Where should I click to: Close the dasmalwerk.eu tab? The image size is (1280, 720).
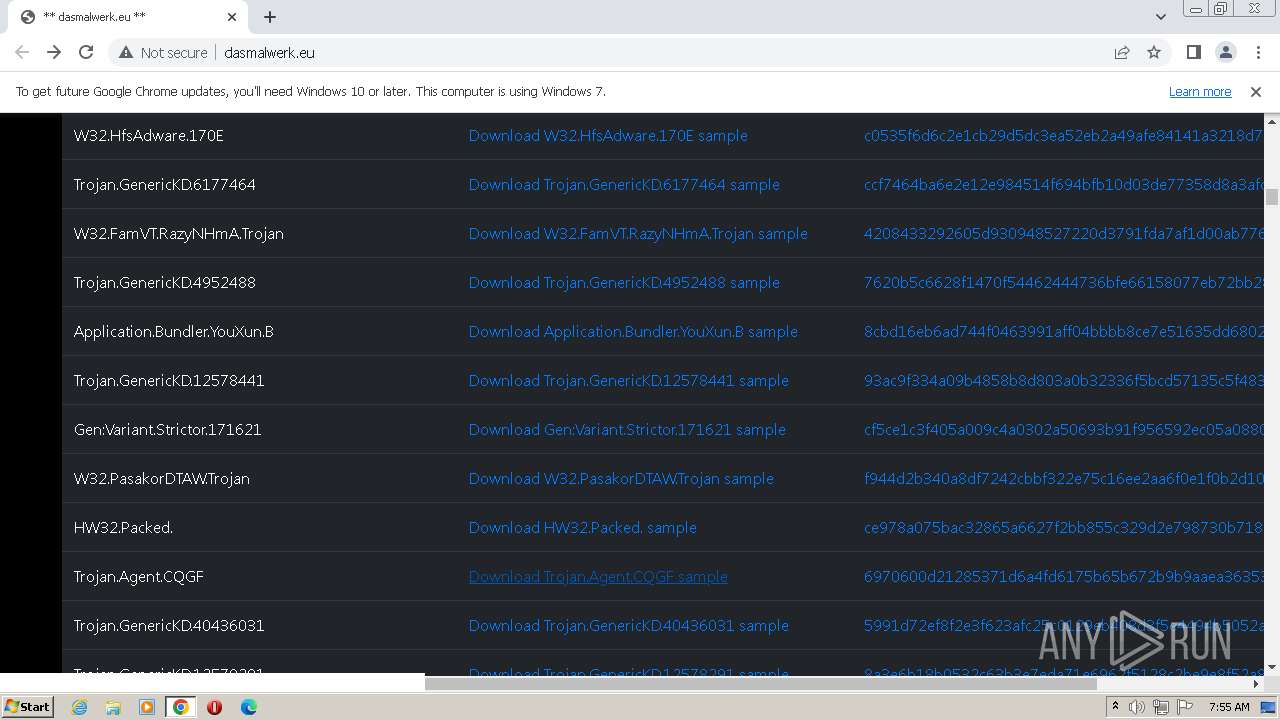(x=232, y=17)
